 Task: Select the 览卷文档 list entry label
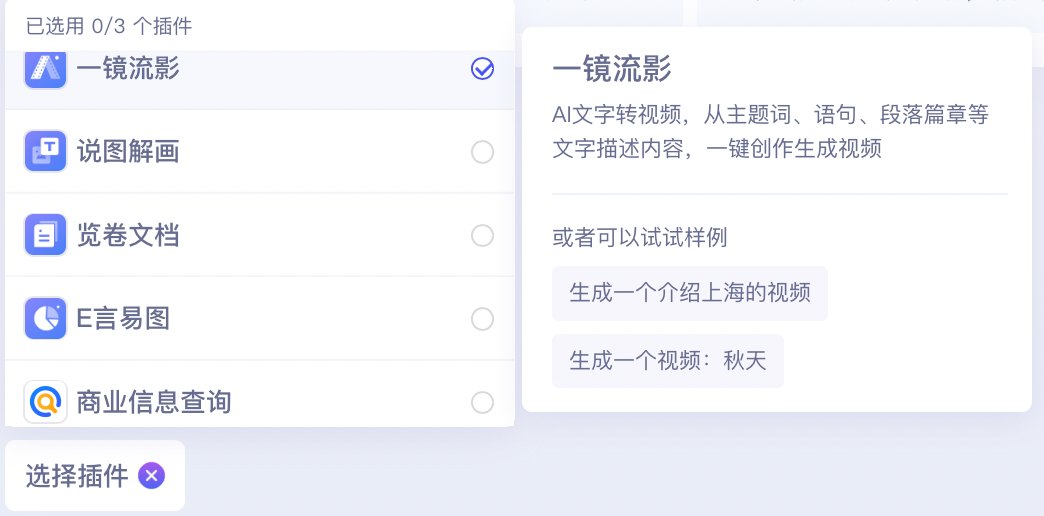coord(128,236)
